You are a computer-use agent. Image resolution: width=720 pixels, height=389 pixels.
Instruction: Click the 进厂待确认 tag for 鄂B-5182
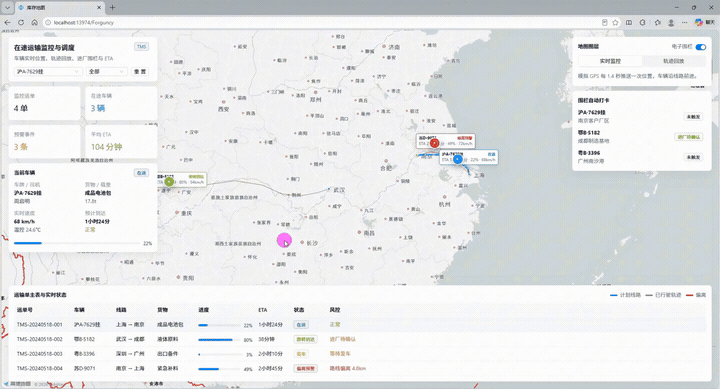[x=689, y=137]
